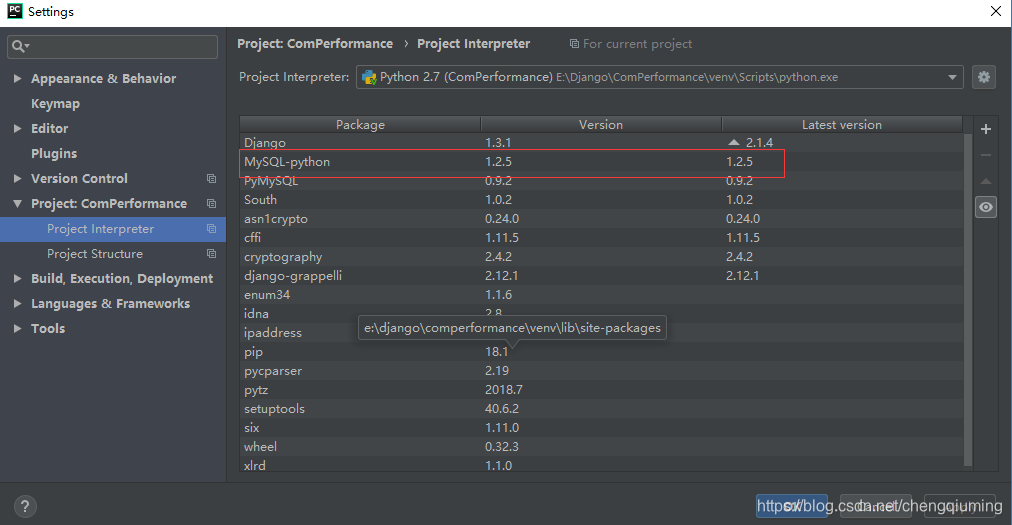The width and height of the screenshot is (1012, 525).
Task: Toggle the show early releases eye icon
Action: click(986, 207)
